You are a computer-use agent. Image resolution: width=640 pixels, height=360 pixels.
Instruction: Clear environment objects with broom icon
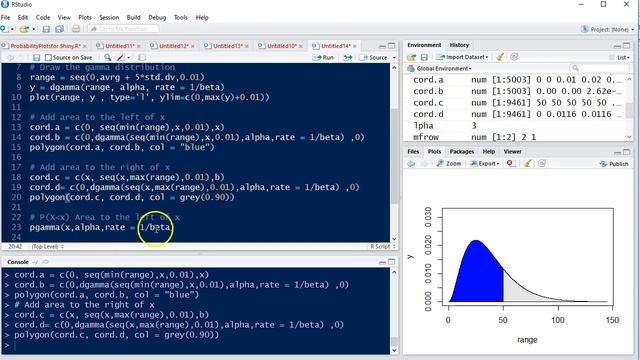pyautogui.click(x=500, y=57)
